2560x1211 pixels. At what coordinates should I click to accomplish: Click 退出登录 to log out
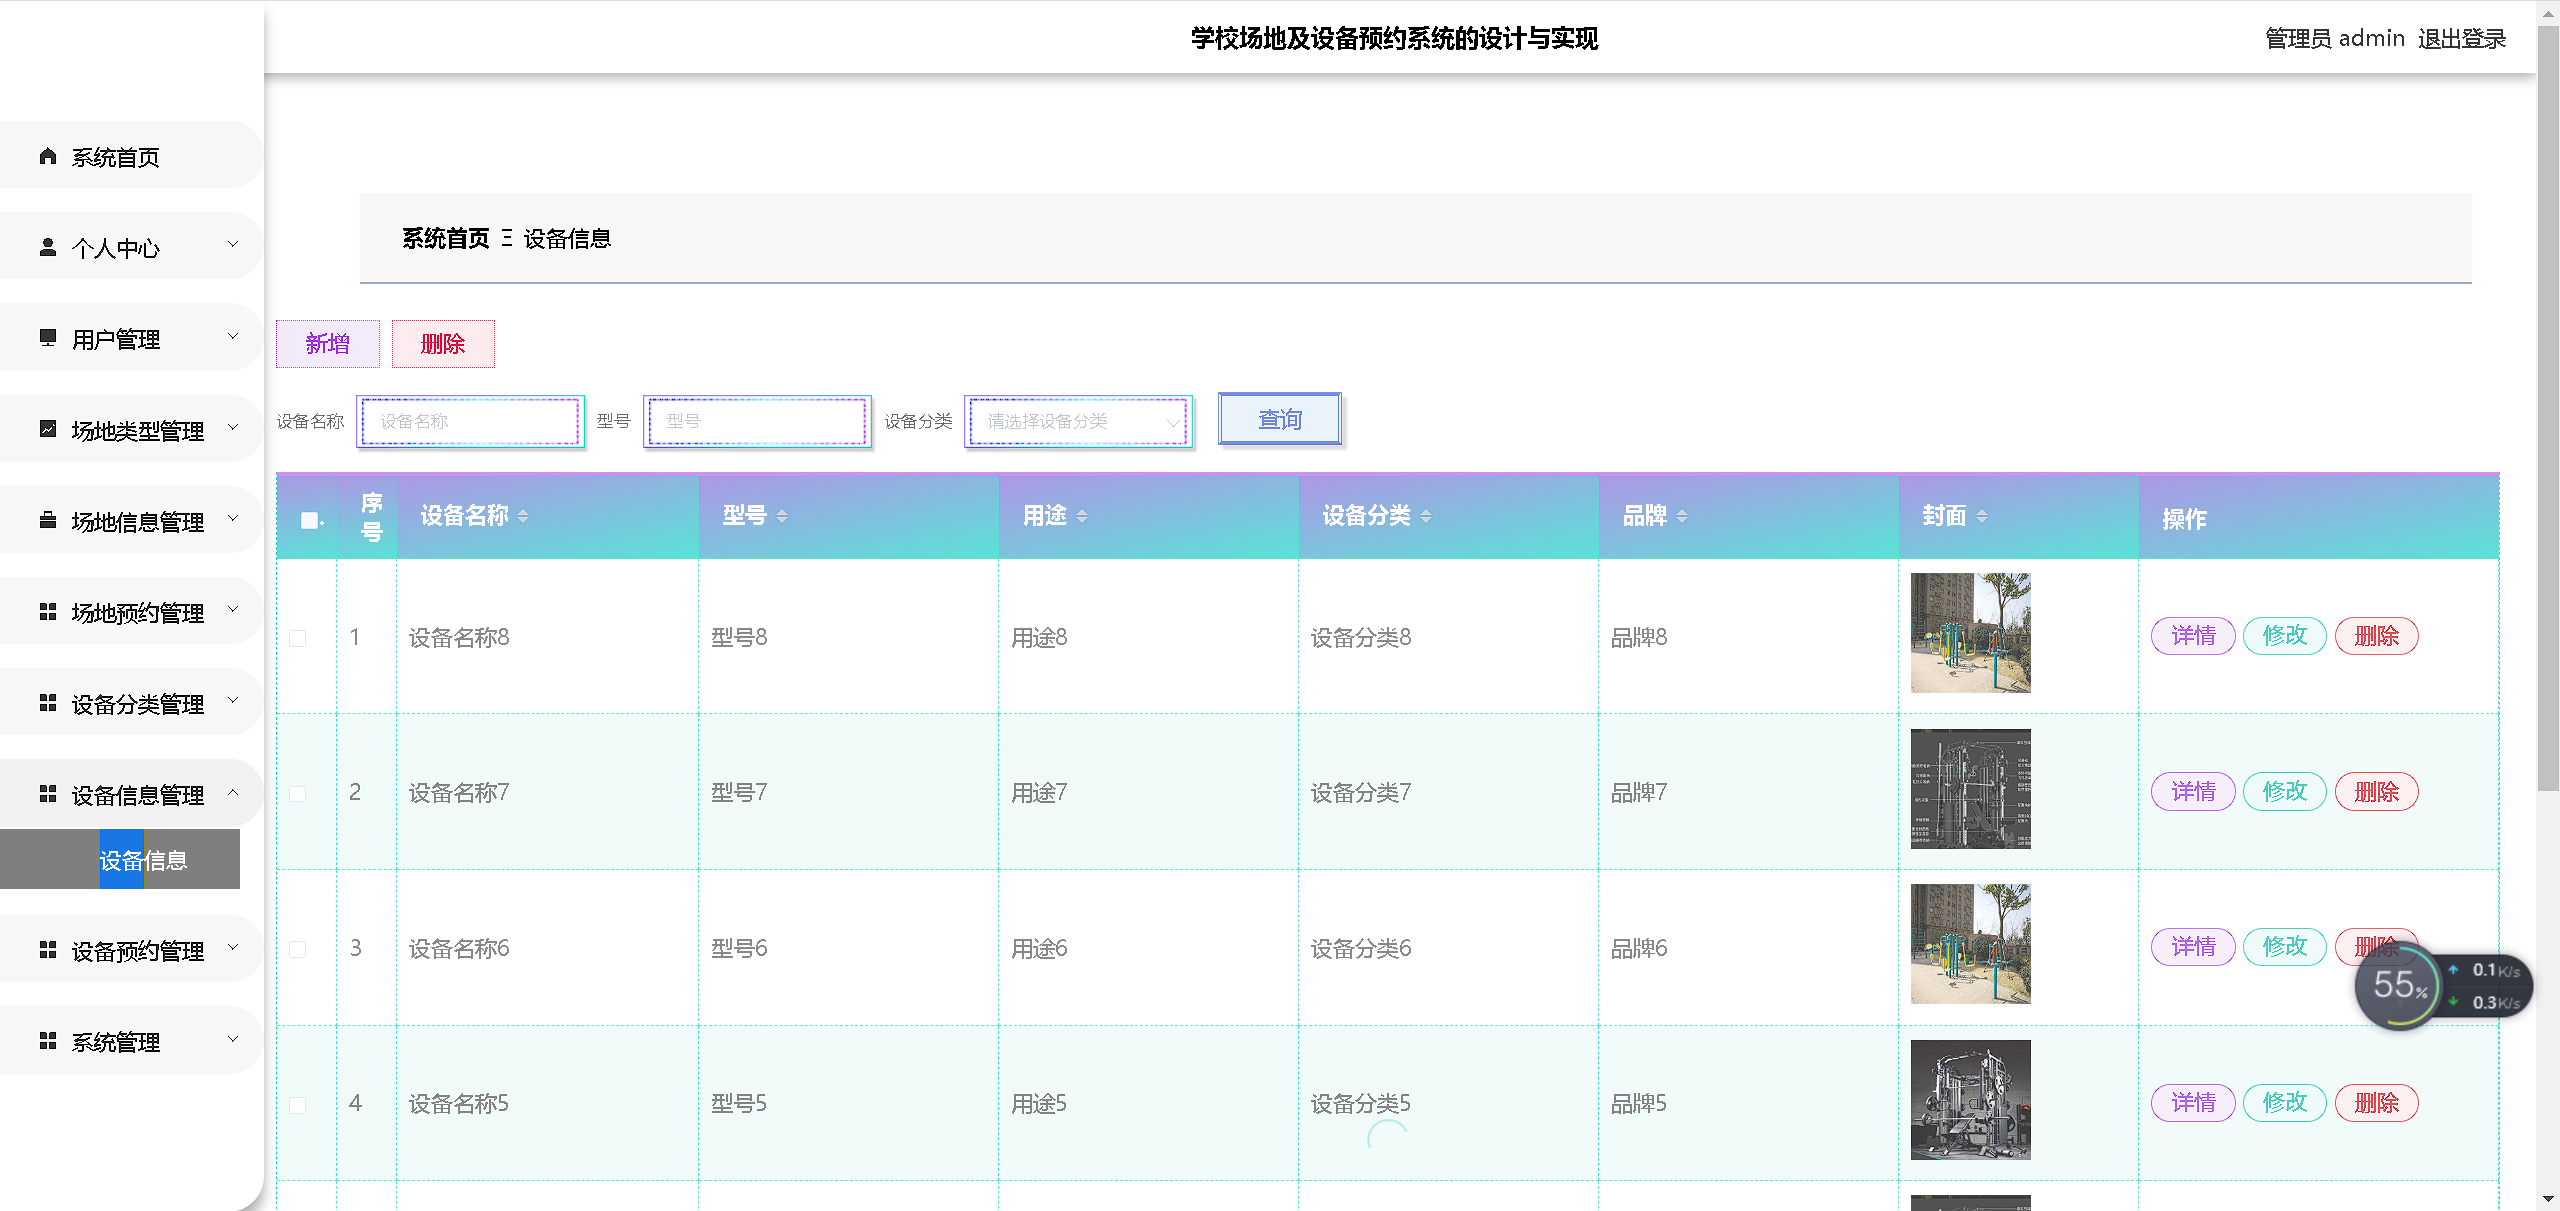click(x=2461, y=39)
